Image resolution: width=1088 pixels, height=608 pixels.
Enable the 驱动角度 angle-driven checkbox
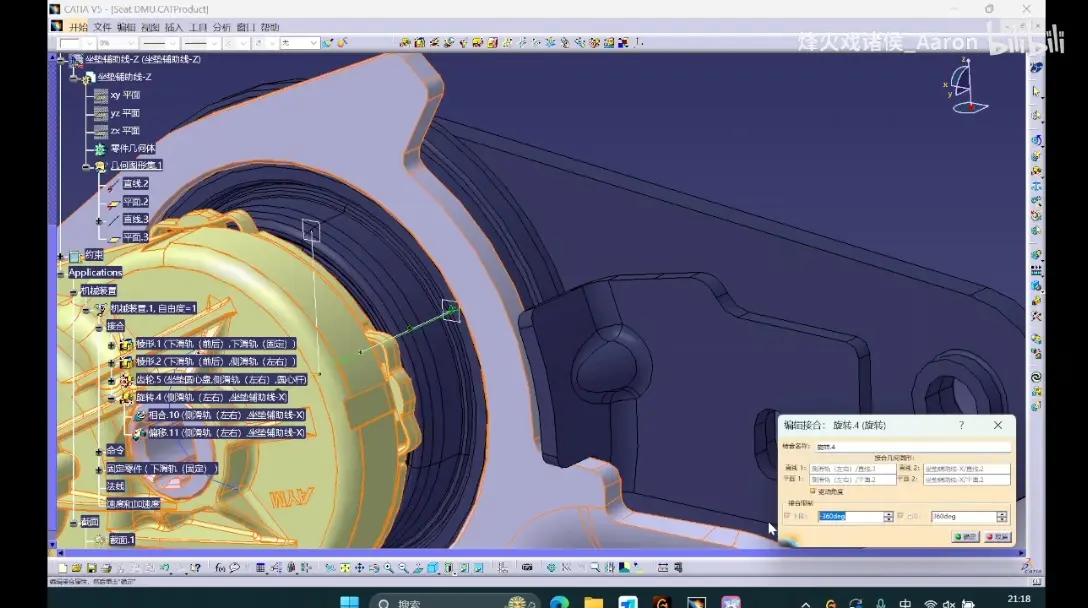click(813, 491)
